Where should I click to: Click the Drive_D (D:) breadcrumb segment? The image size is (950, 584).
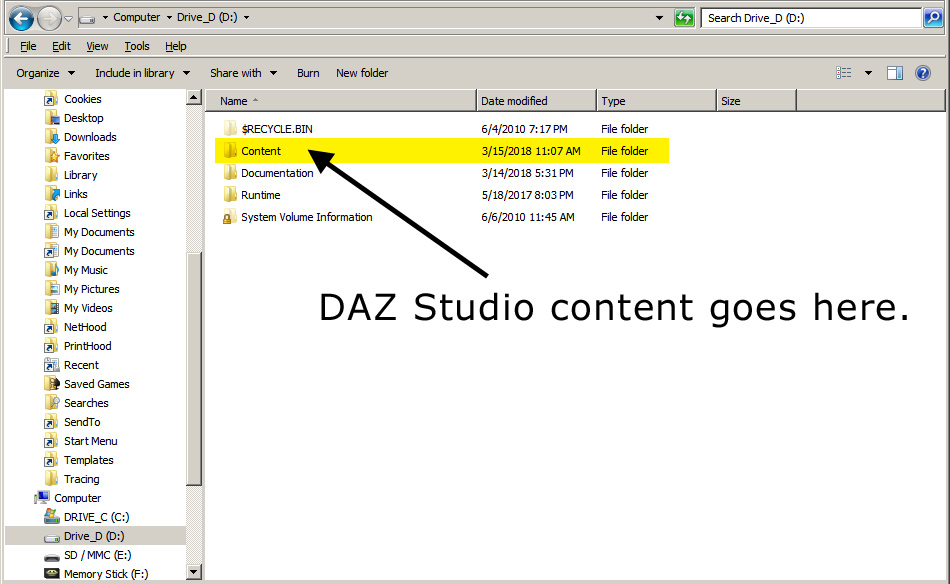coord(207,18)
